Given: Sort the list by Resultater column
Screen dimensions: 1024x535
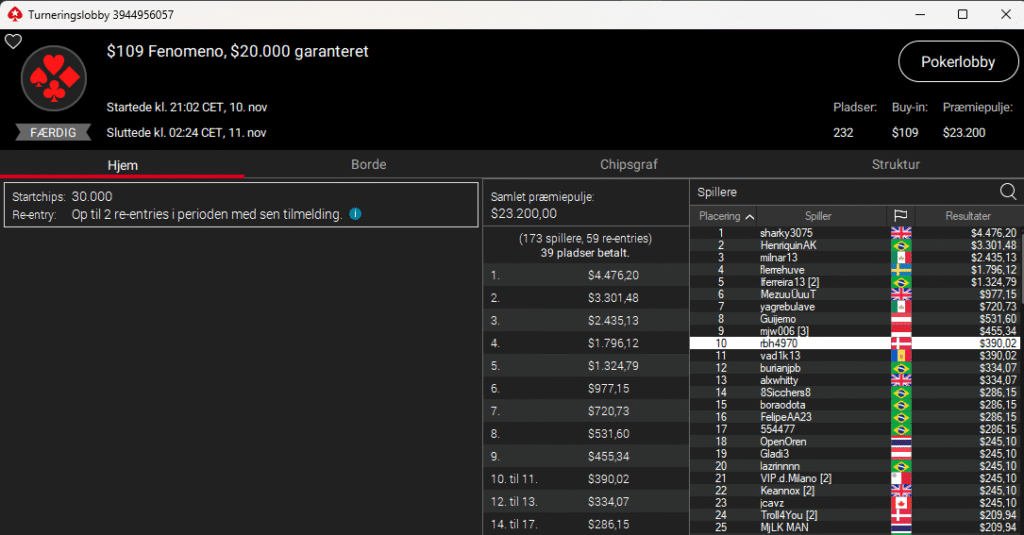Looking at the screenshot, I should pos(967,216).
